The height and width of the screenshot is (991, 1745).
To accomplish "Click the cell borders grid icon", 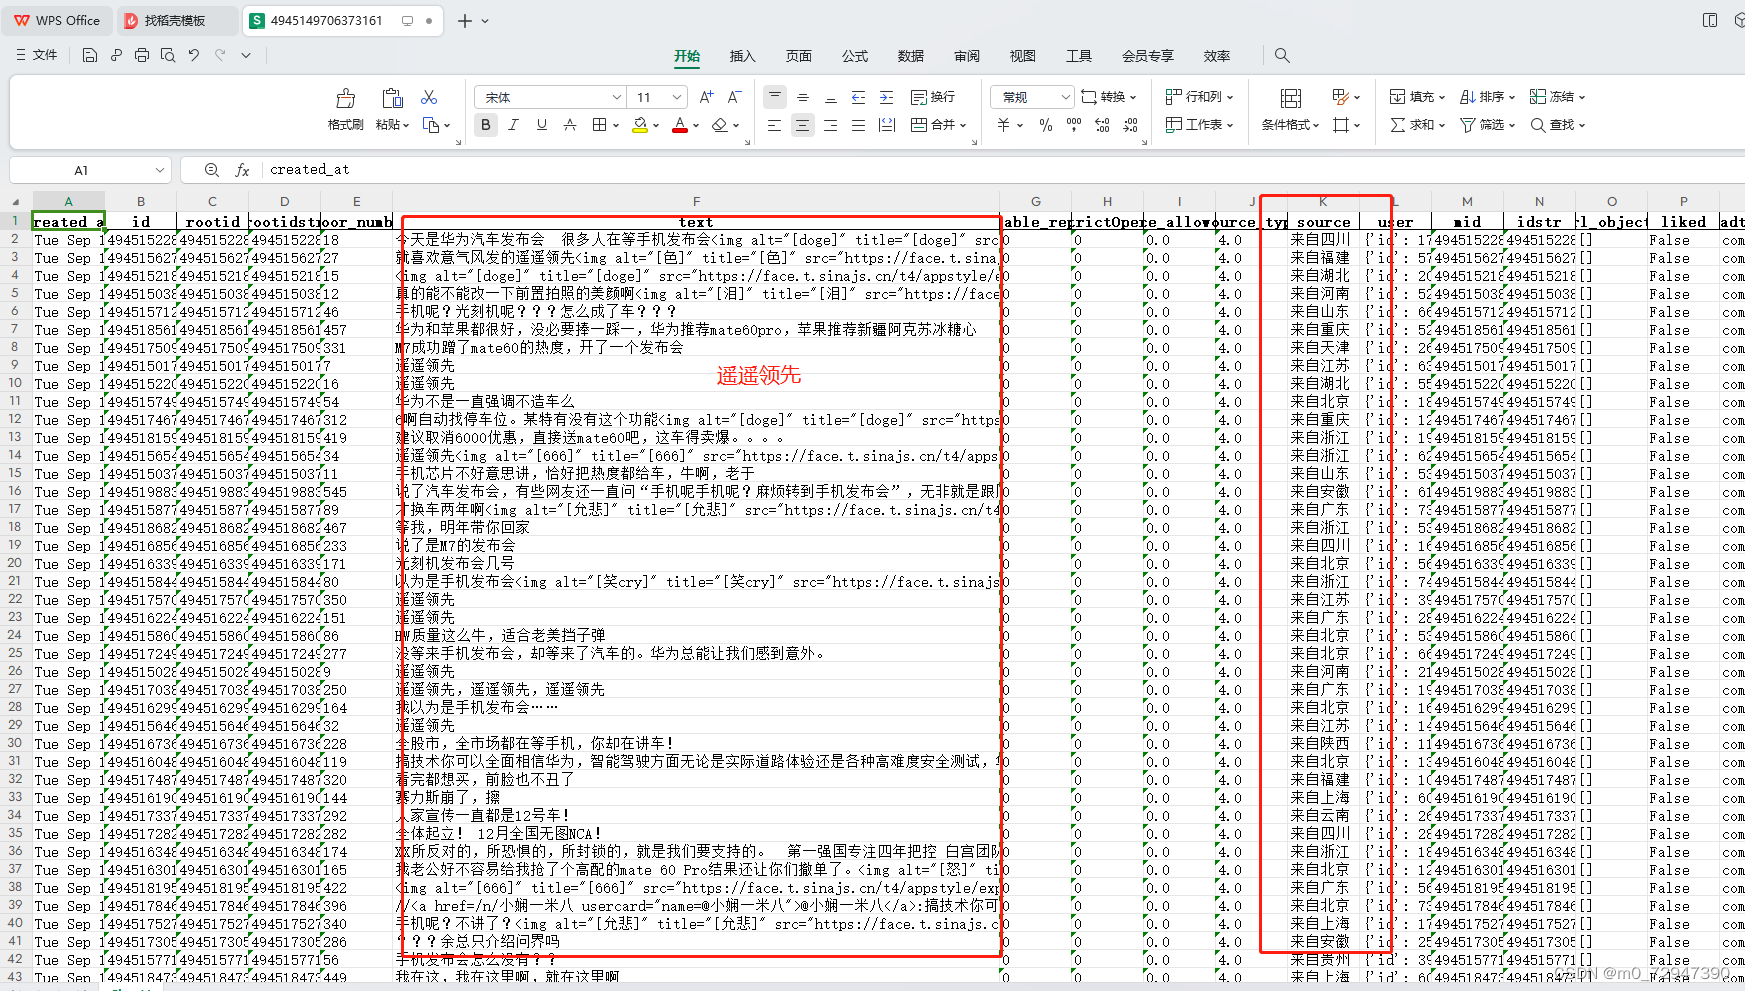I will [599, 125].
